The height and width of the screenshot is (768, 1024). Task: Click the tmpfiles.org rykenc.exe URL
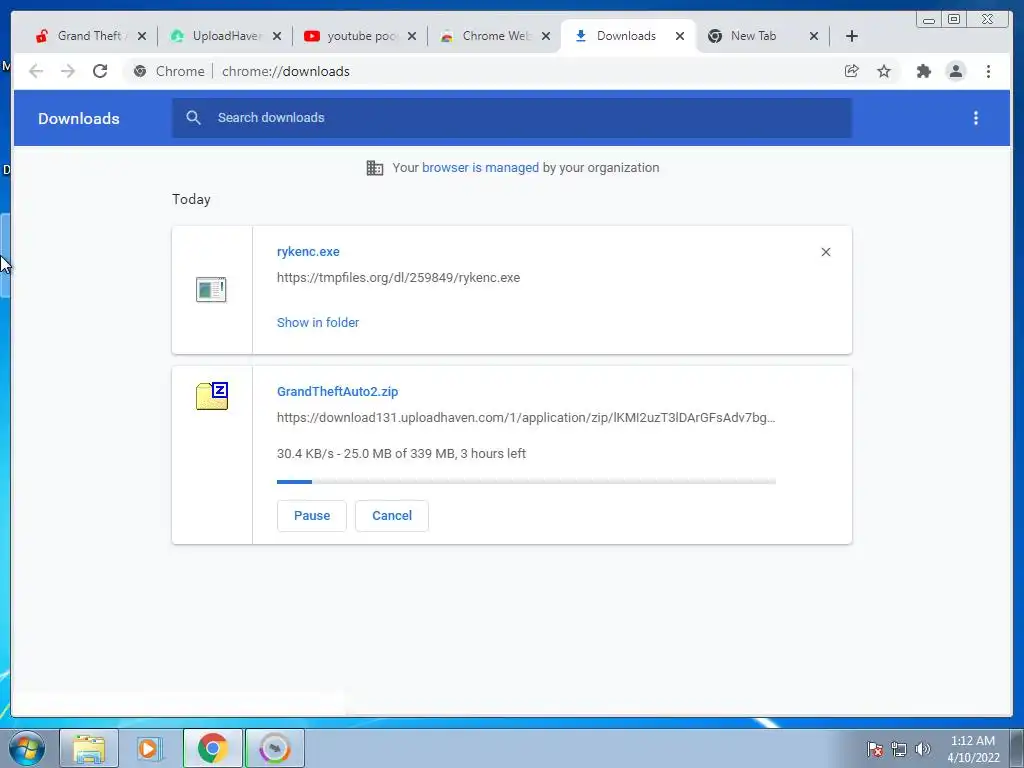398,278
